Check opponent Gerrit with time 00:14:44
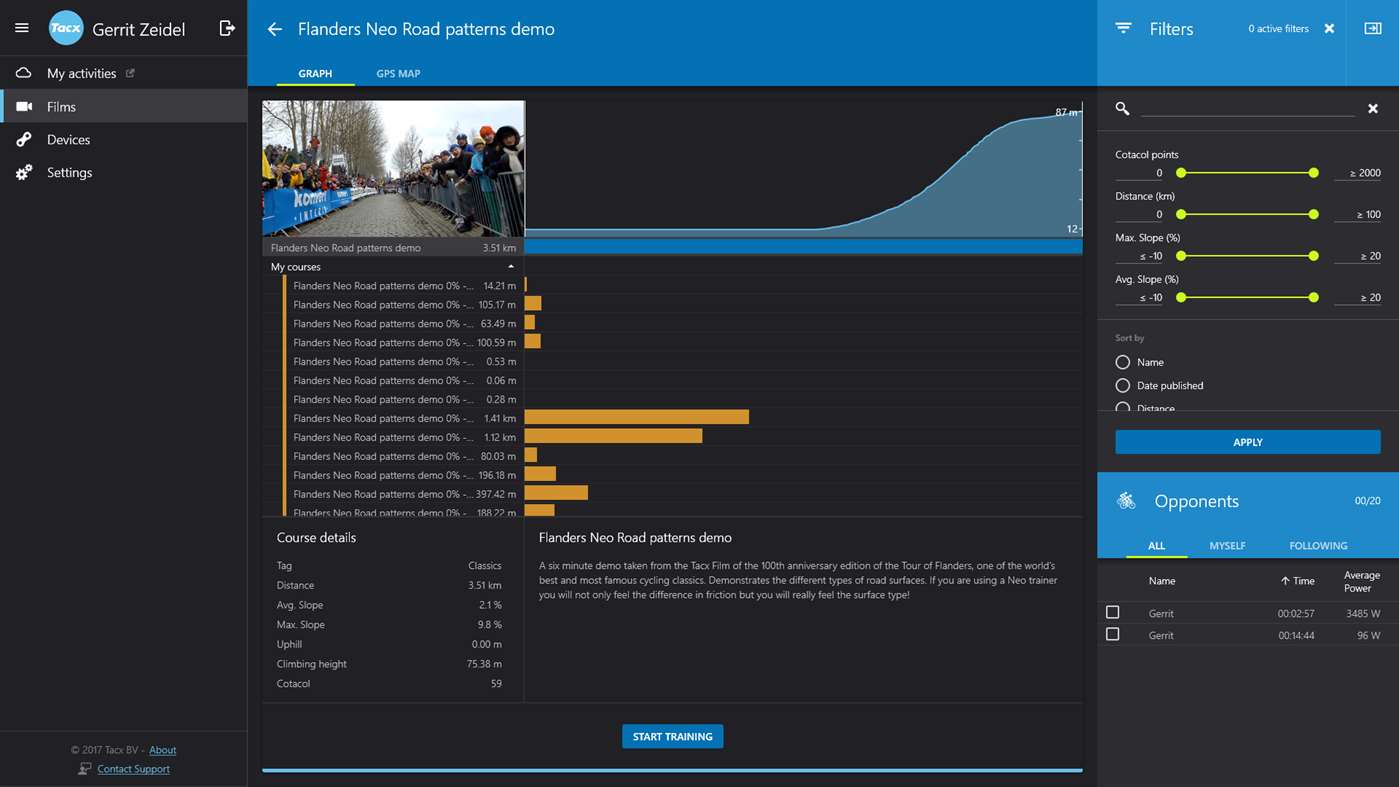 (1112, 634)
